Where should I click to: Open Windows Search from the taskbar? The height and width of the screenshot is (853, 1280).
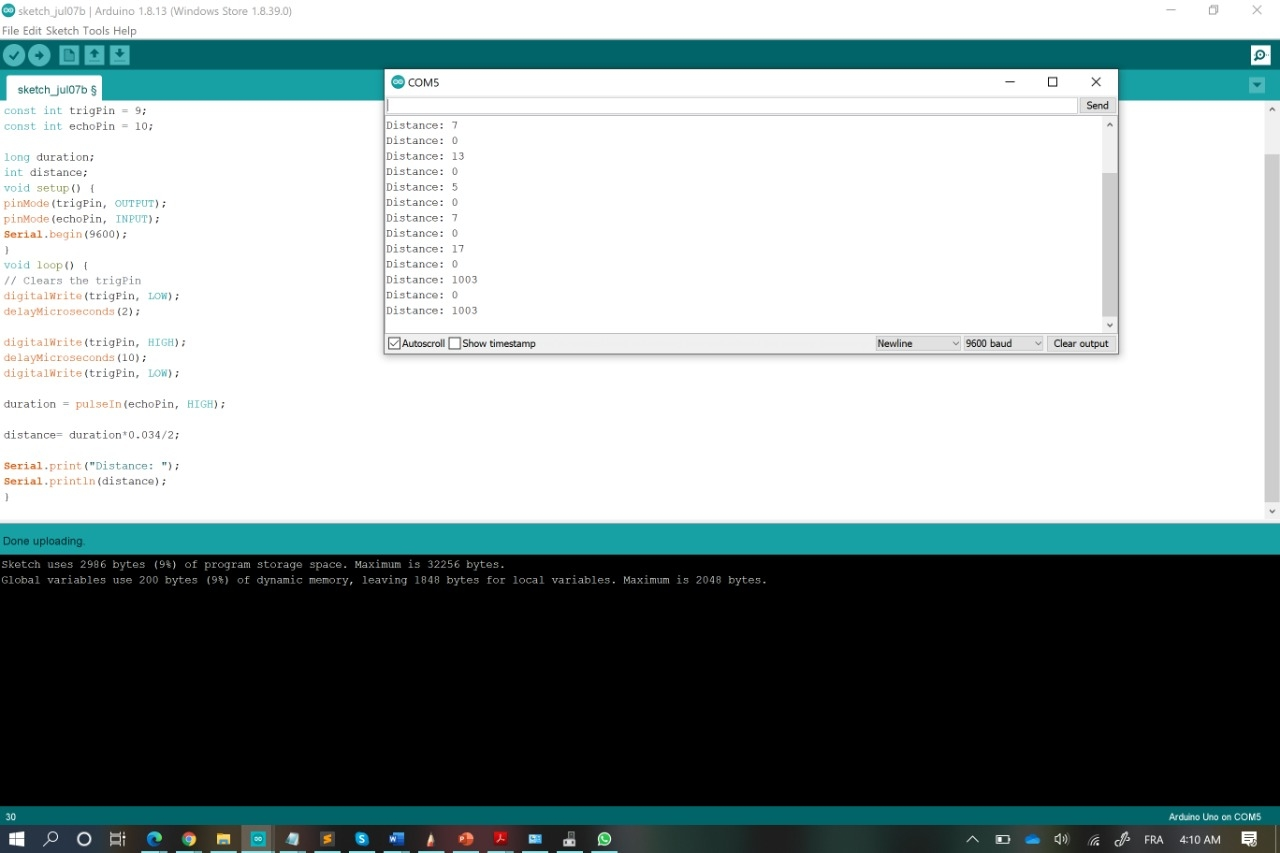[x=51, y=839]
